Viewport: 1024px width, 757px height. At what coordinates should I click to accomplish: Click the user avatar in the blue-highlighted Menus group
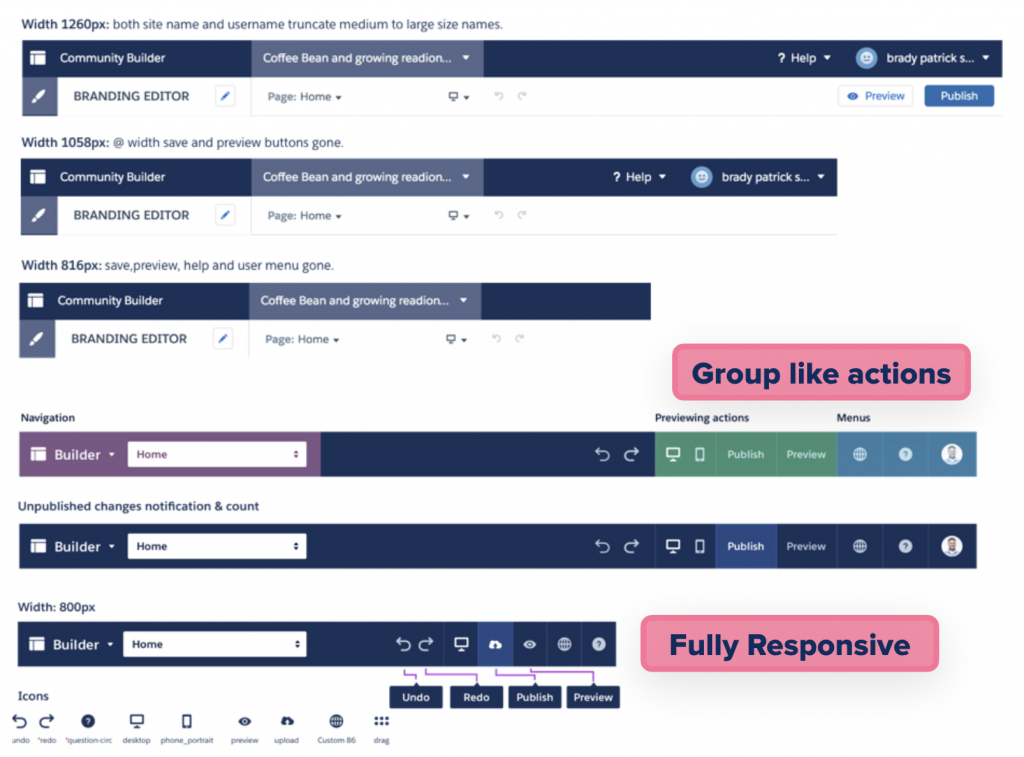pyautogui.click(x=951, y=454)
